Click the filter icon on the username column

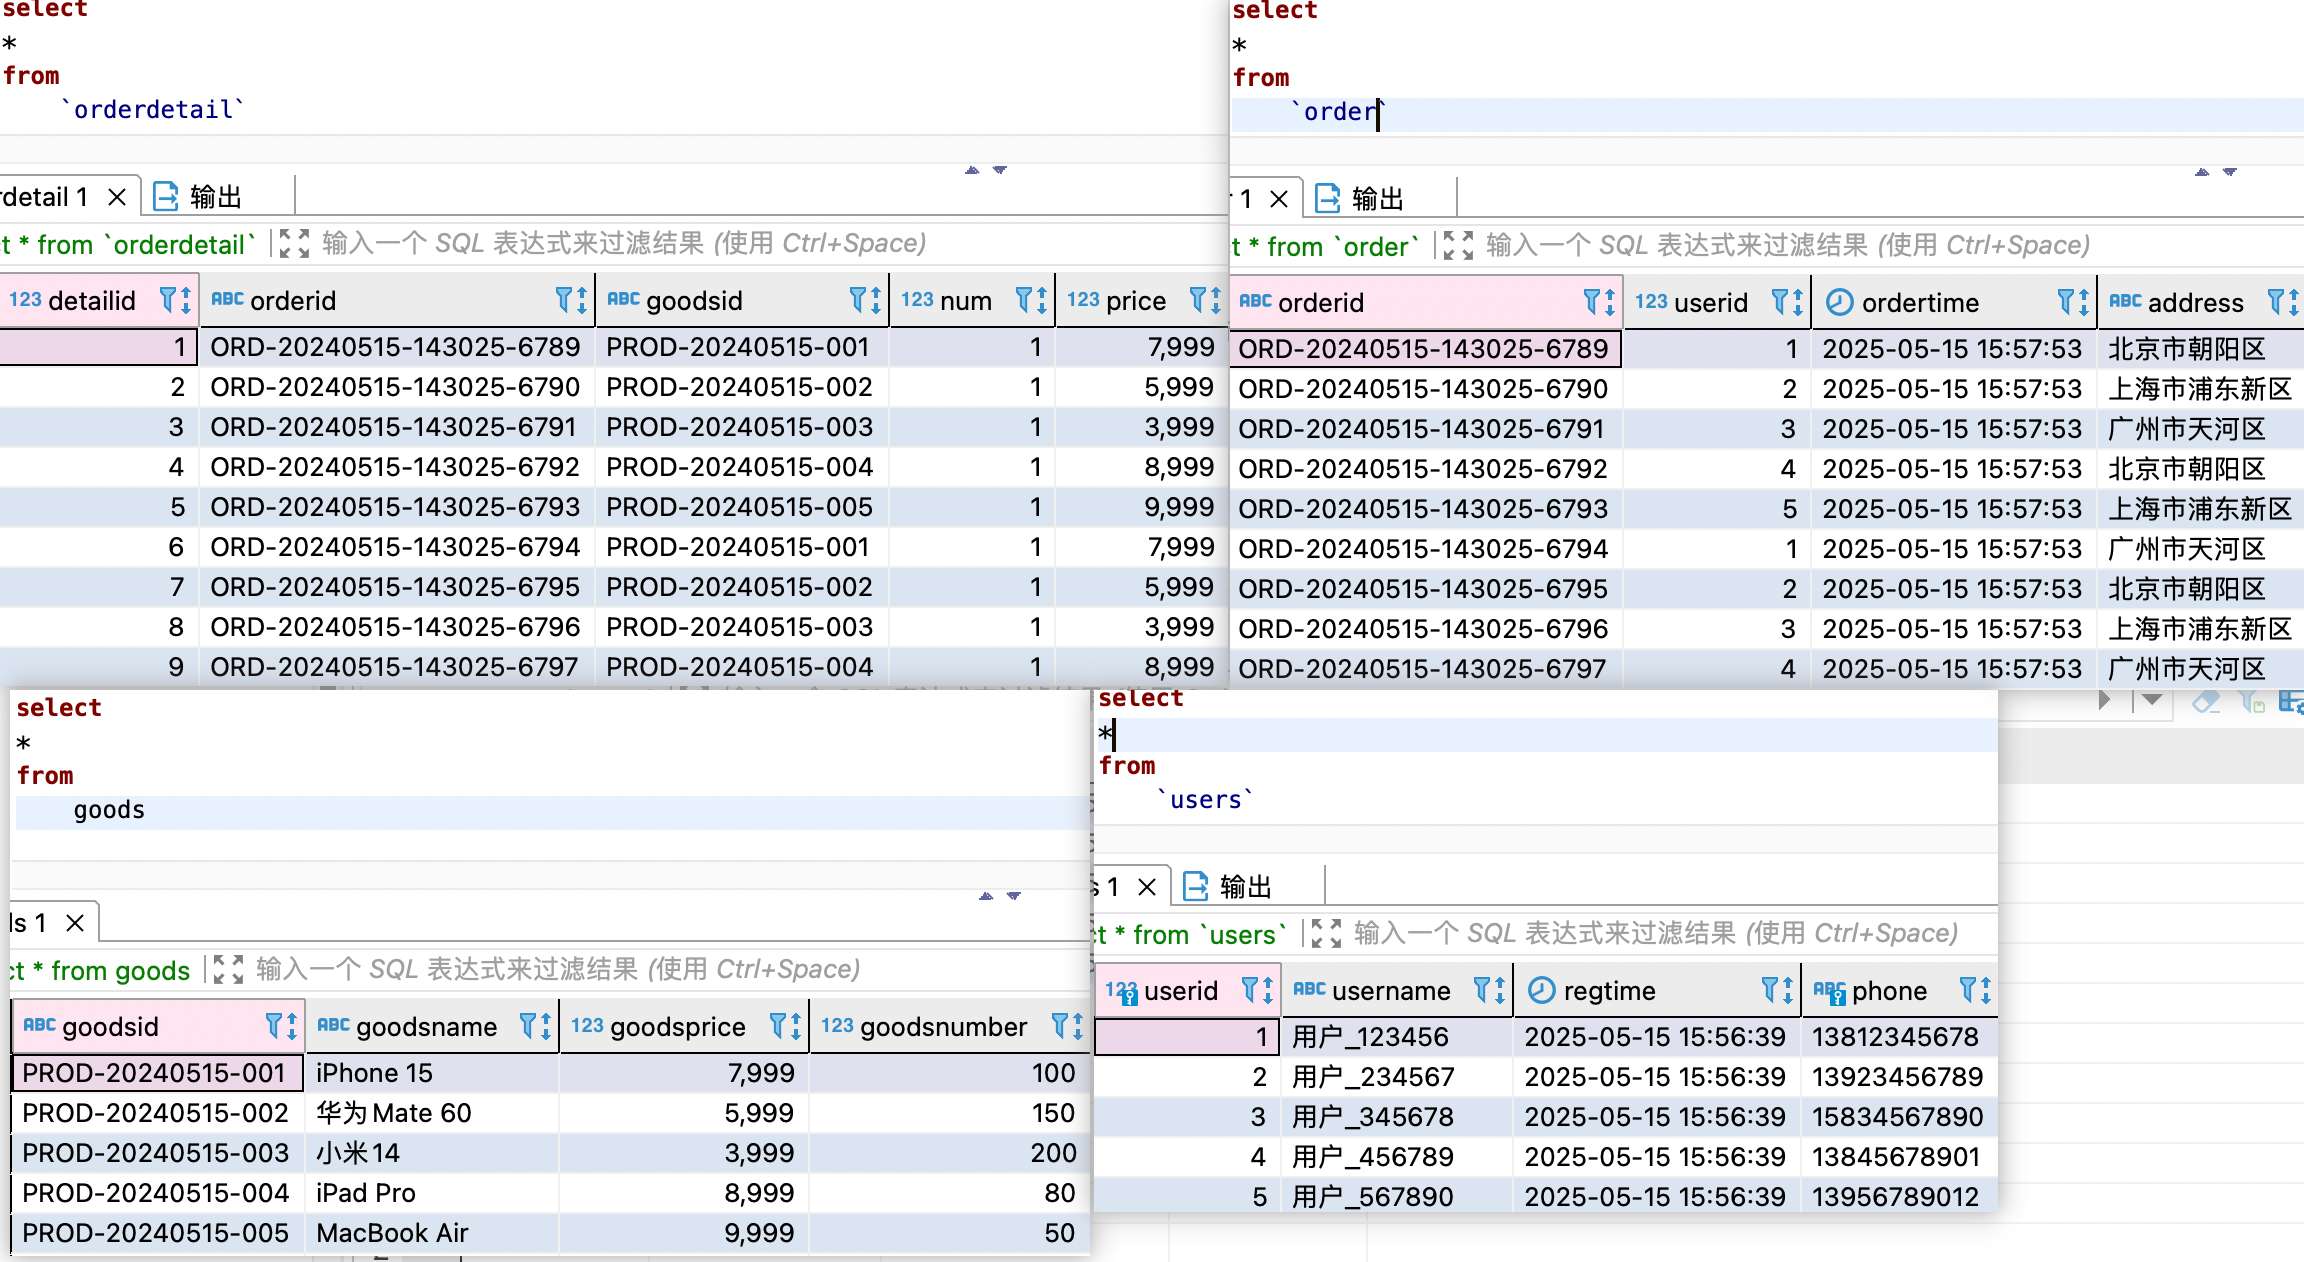1483,990
